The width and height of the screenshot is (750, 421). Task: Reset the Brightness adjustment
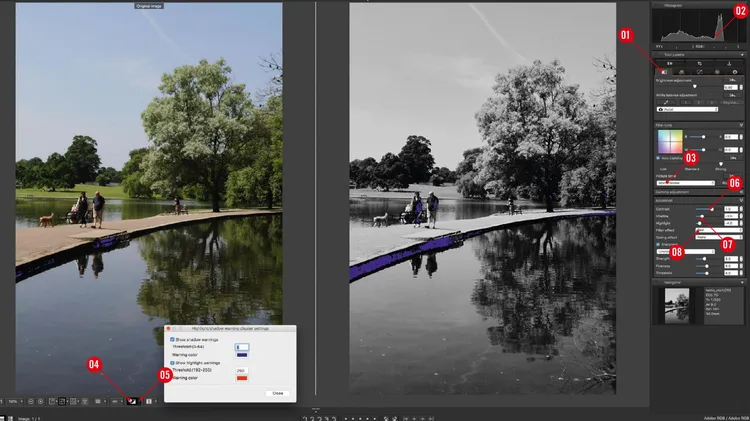coord(732,80)
